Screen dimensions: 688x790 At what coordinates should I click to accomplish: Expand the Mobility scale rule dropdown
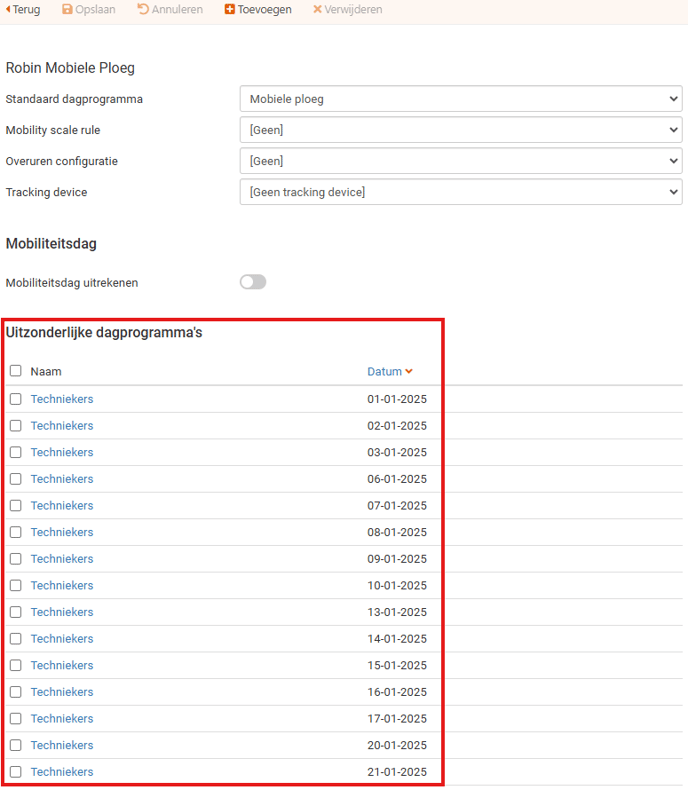460,130
